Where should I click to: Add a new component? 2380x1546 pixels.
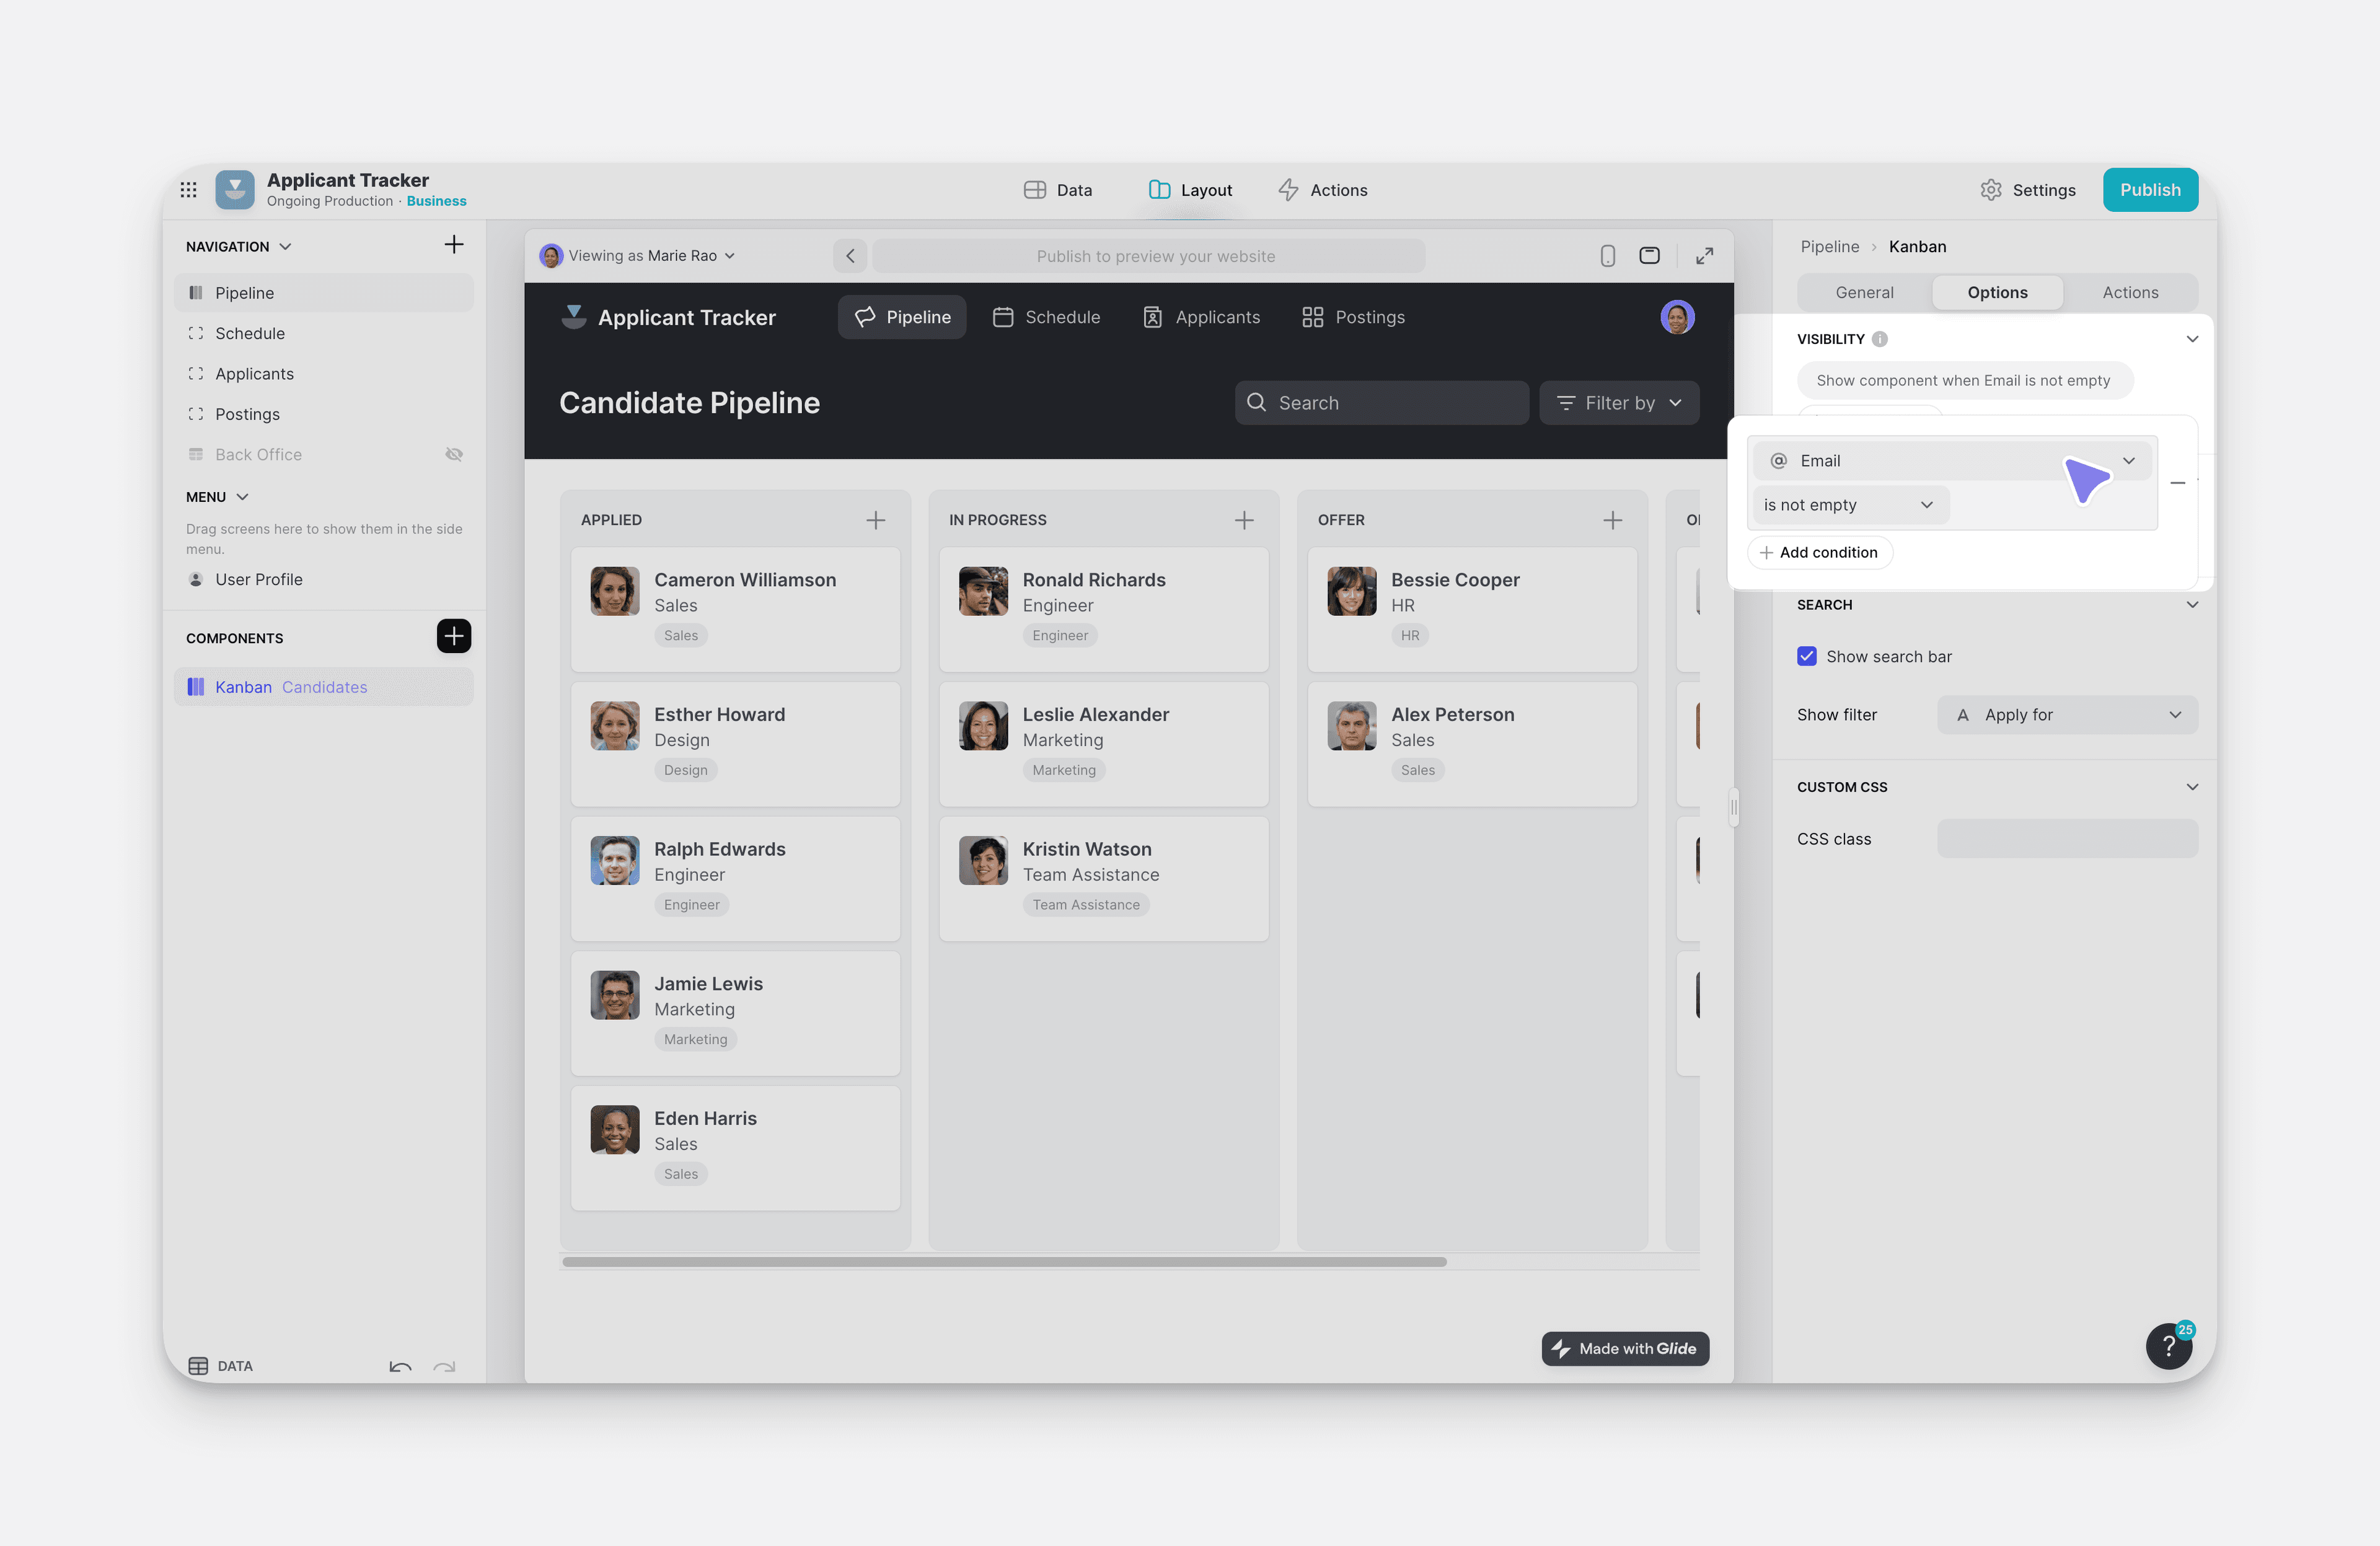454,636
